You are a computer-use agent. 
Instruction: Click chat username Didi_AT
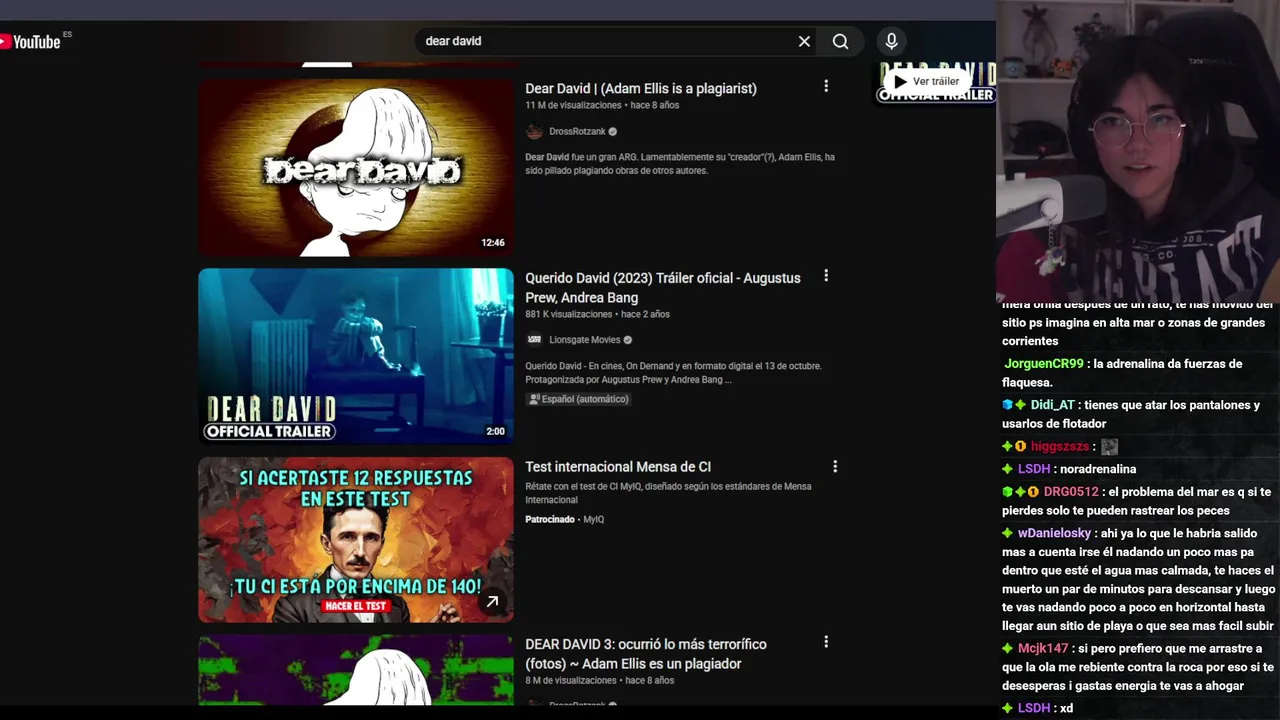point(1052,405)
